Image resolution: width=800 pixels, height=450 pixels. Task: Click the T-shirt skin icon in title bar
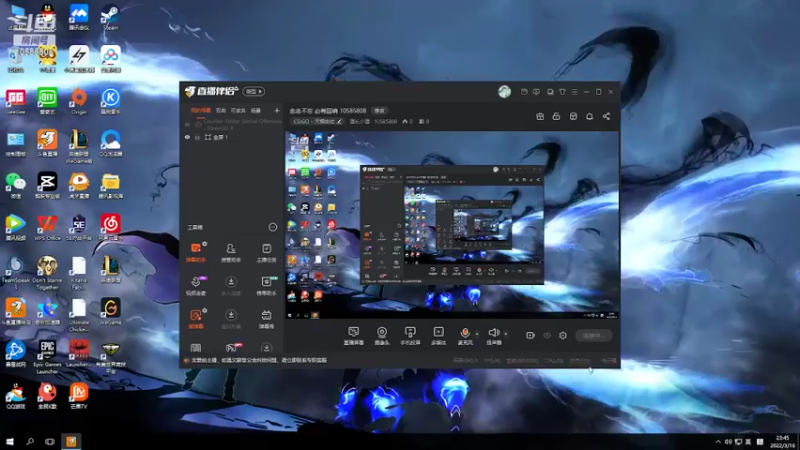tap(562, 92)
